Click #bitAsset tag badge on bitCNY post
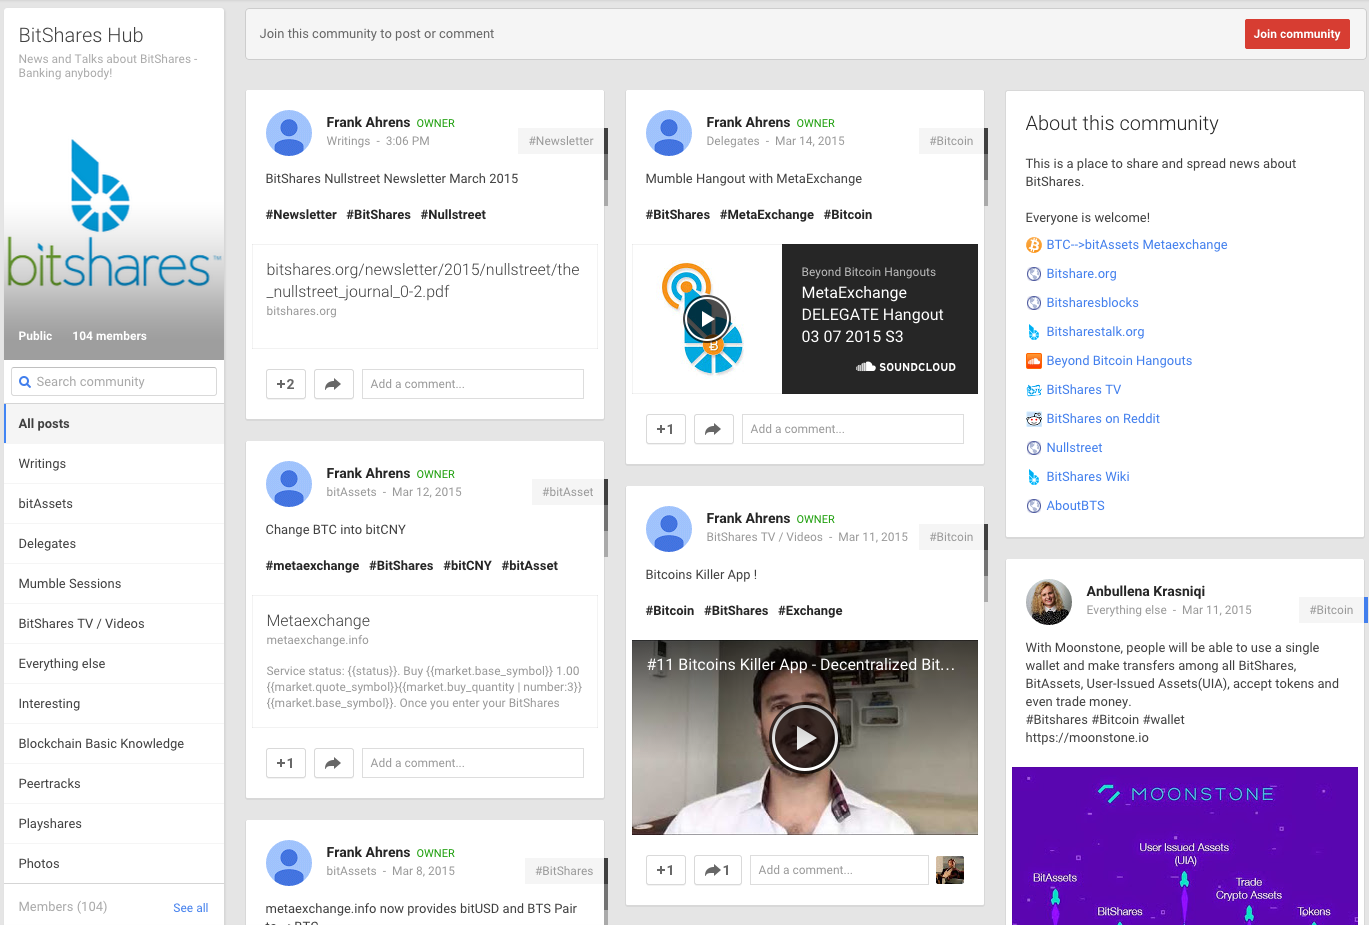Viewport: 1369px width, 925px height. click(568, 492)
